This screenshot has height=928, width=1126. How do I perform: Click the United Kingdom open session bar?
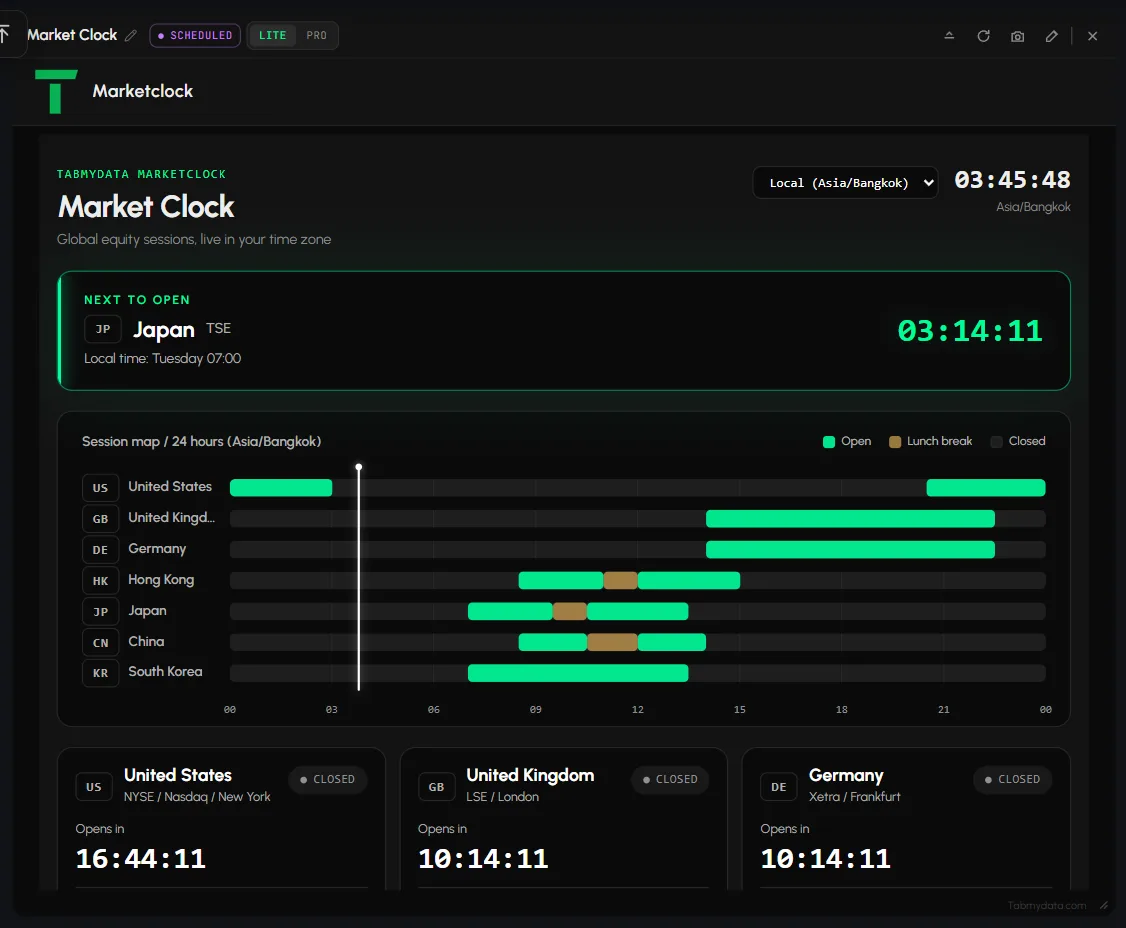850,519
